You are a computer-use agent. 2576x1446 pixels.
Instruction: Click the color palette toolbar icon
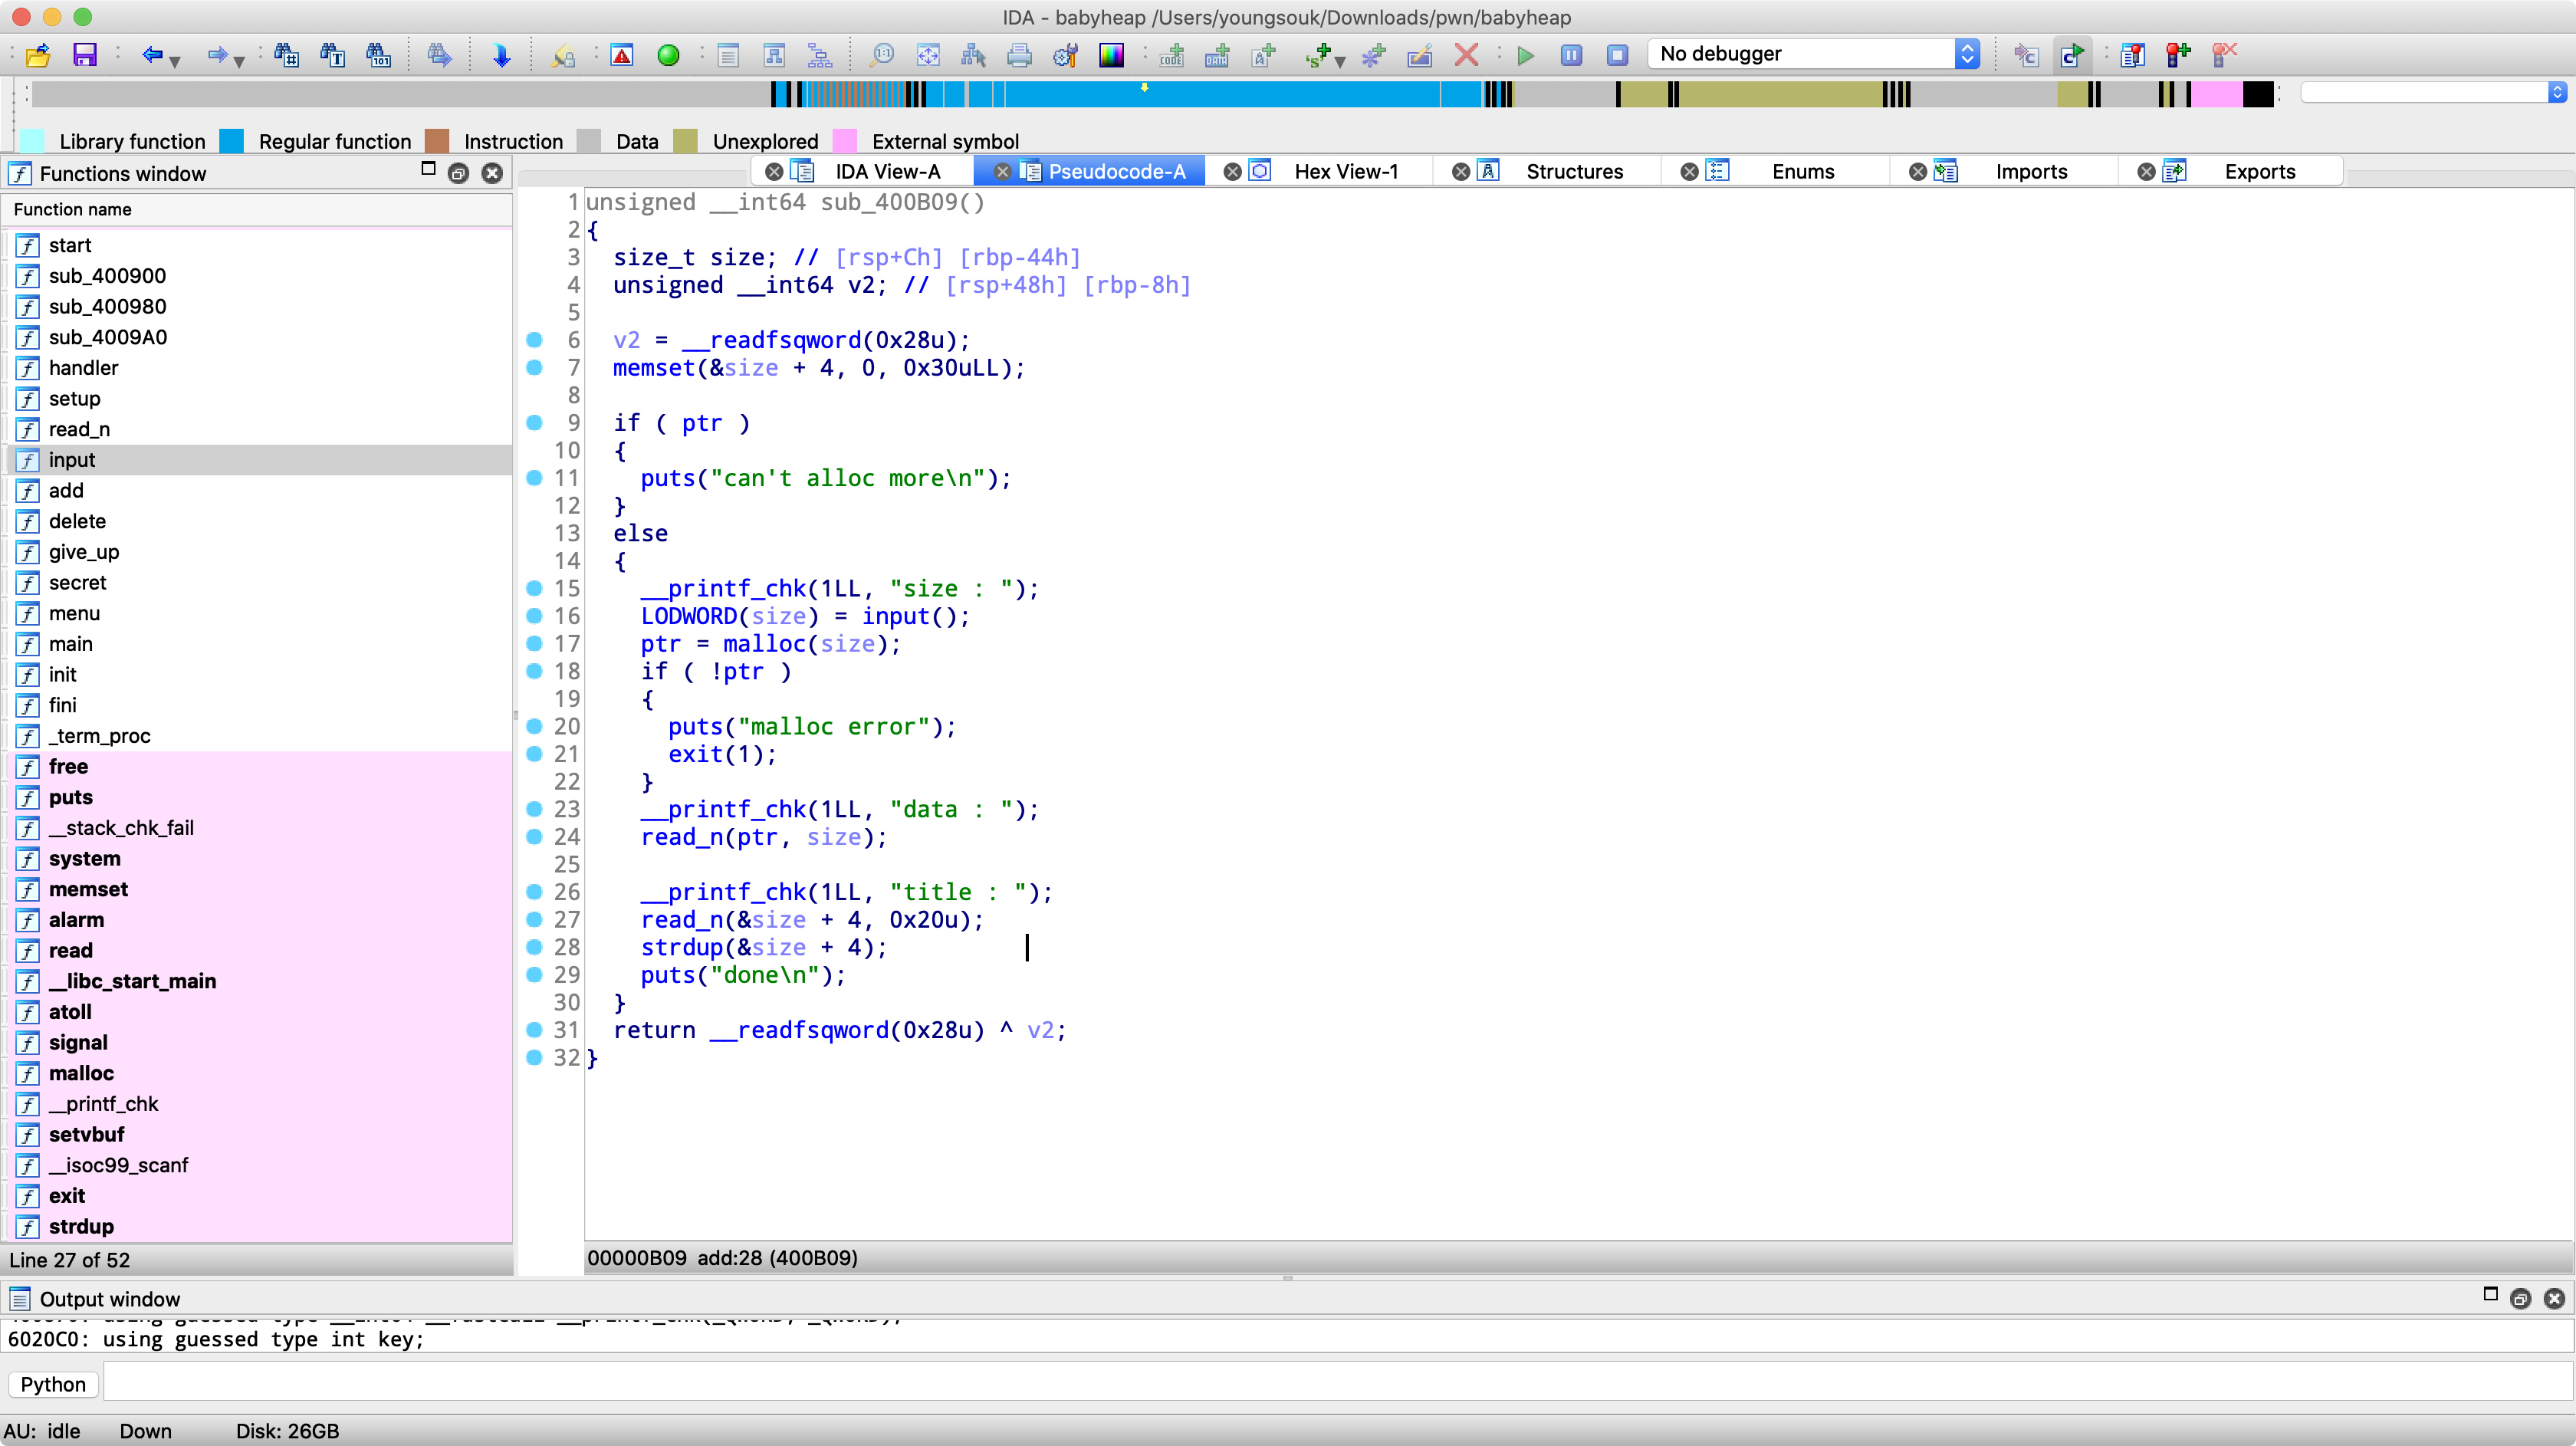pyautogui.click(x=1111, y=55)
